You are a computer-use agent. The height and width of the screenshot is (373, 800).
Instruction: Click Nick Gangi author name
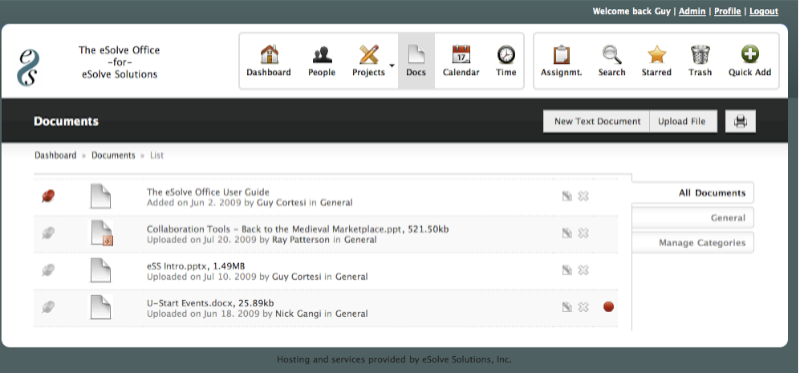click(x=298, y=314)
